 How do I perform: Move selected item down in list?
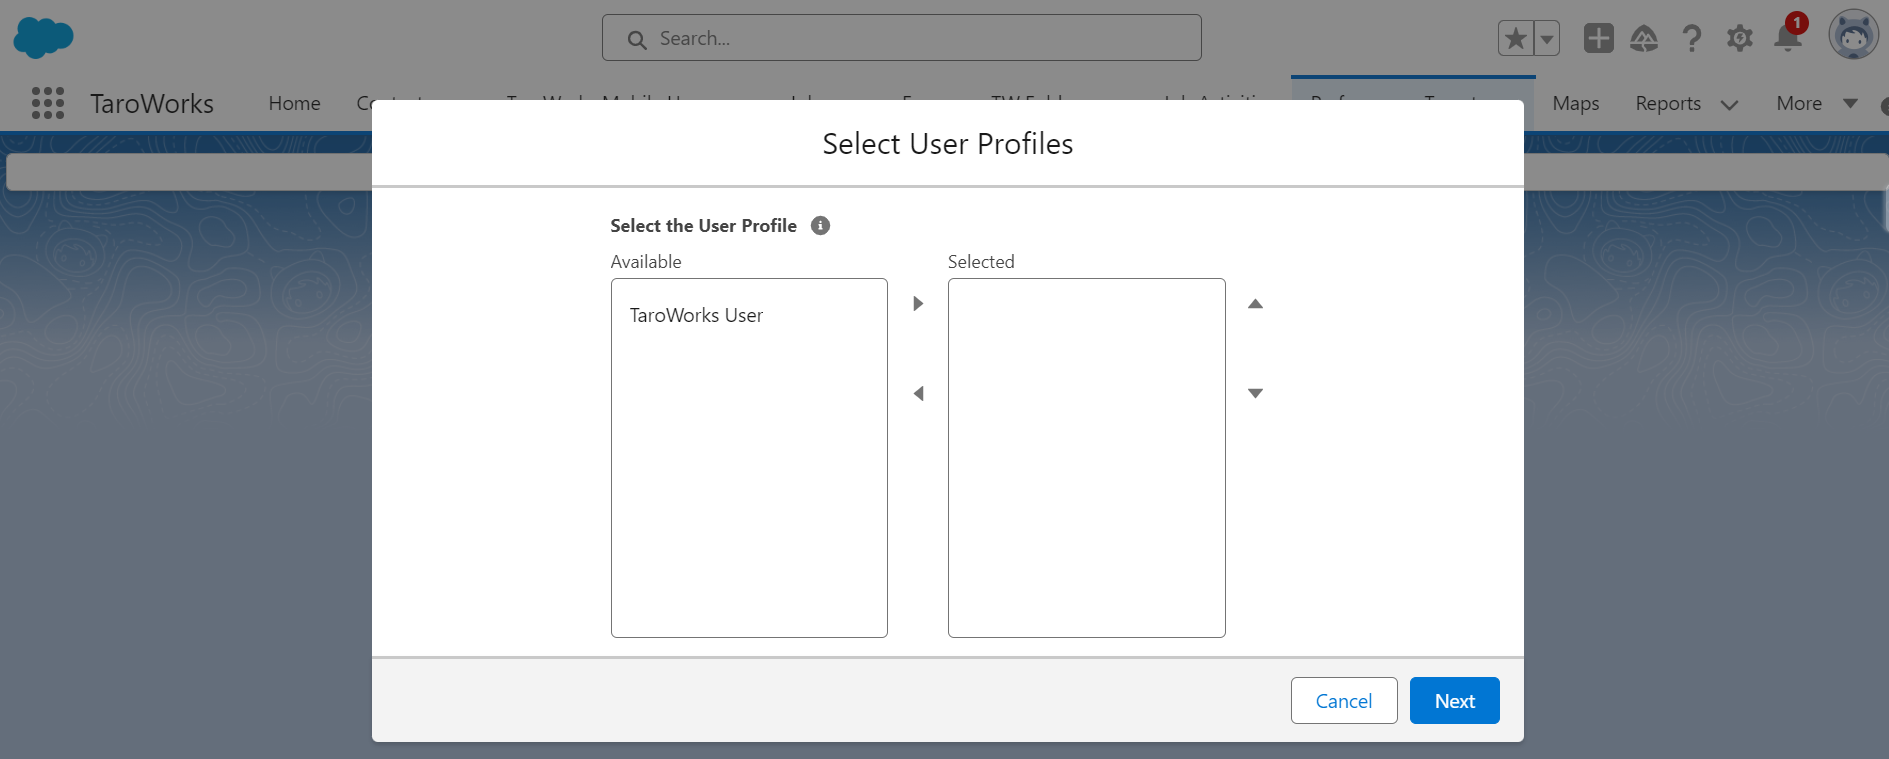pyautogui.click(x=1255, y=394)
